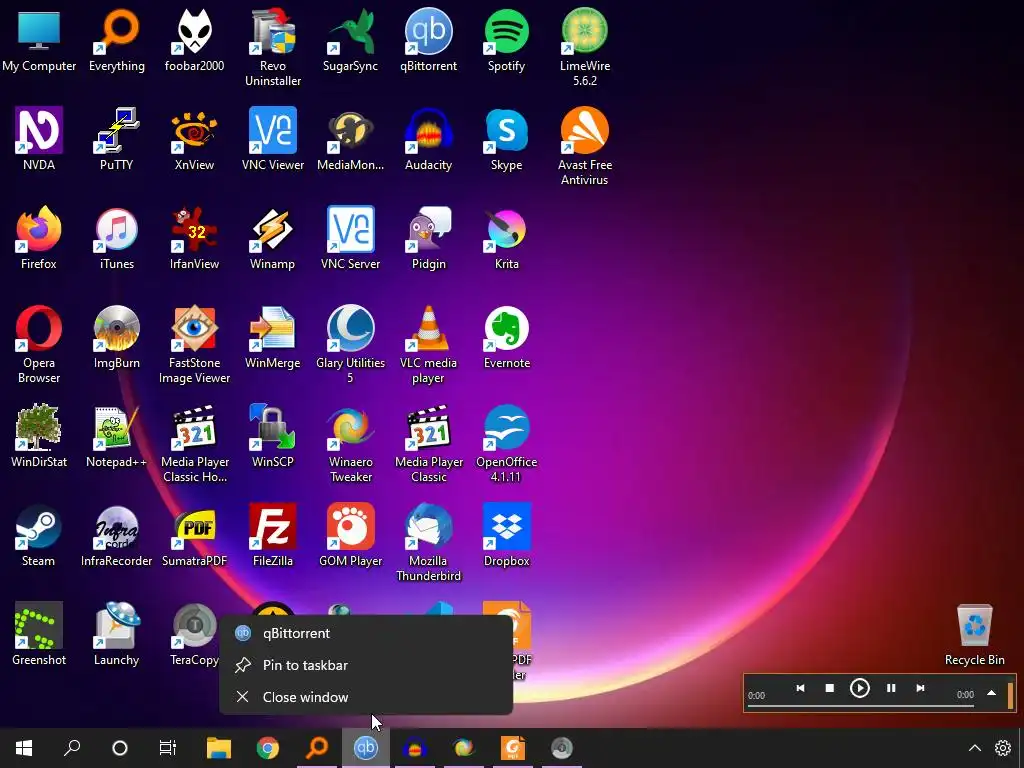Image resolution: width=1024 pixels, height=768 pixels.
Task: Select the VNC Viewer shortcut
Action: tap(273, 140)
